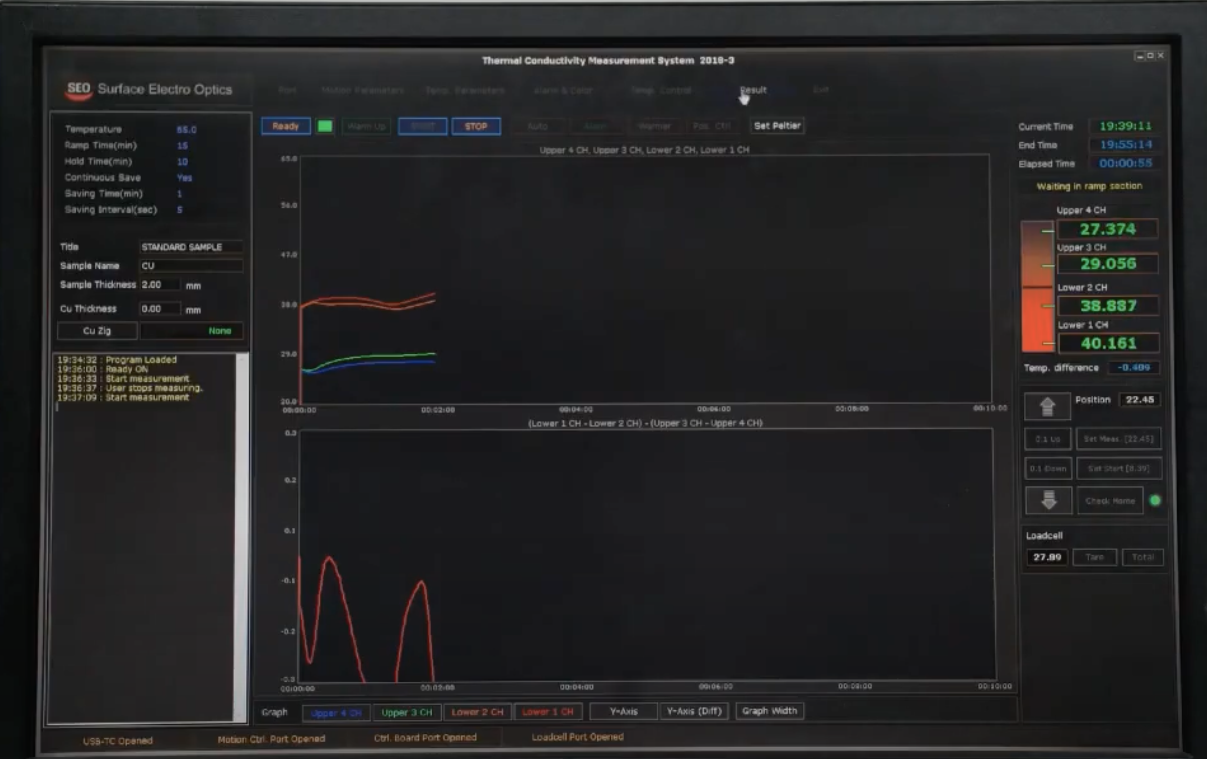Toggle Upper 3 CH graph line

pyautogui.click(x=407, y=712)
